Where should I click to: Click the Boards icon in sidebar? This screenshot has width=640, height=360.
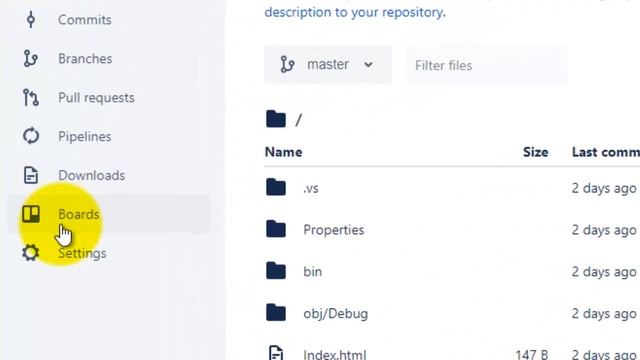click(x=31, y=214)
